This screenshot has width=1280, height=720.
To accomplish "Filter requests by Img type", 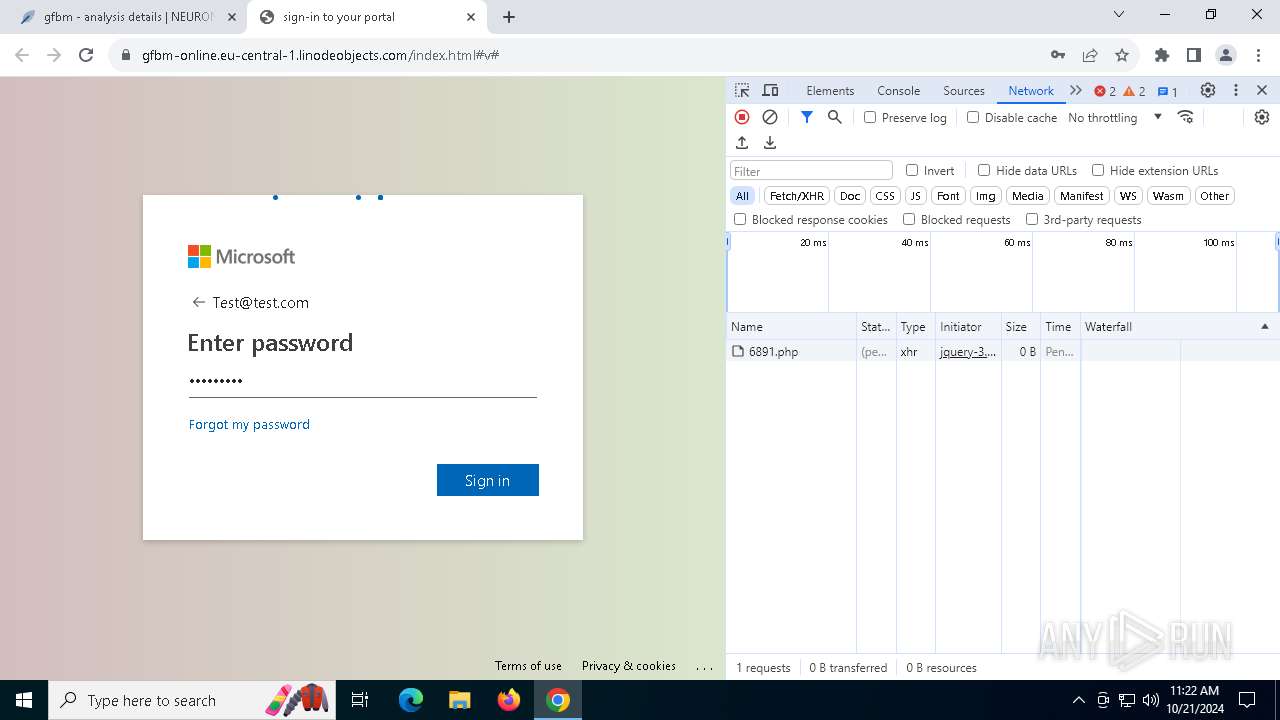I will 986,196.
